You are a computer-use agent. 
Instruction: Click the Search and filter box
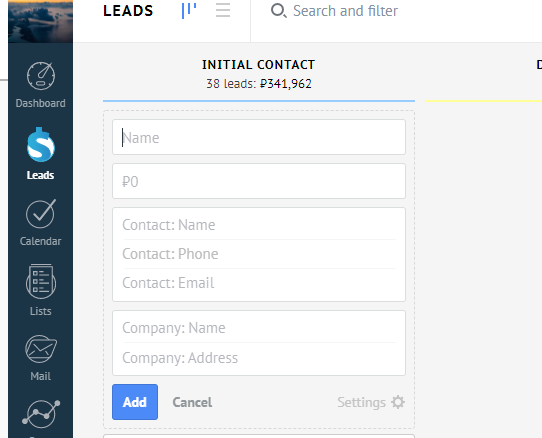tap(345, 11)
